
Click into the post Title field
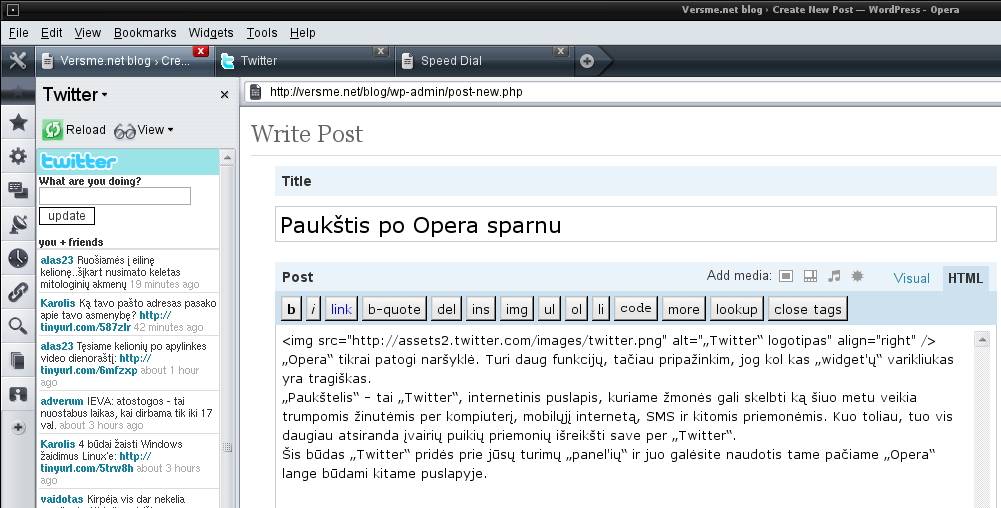point(636,225)
